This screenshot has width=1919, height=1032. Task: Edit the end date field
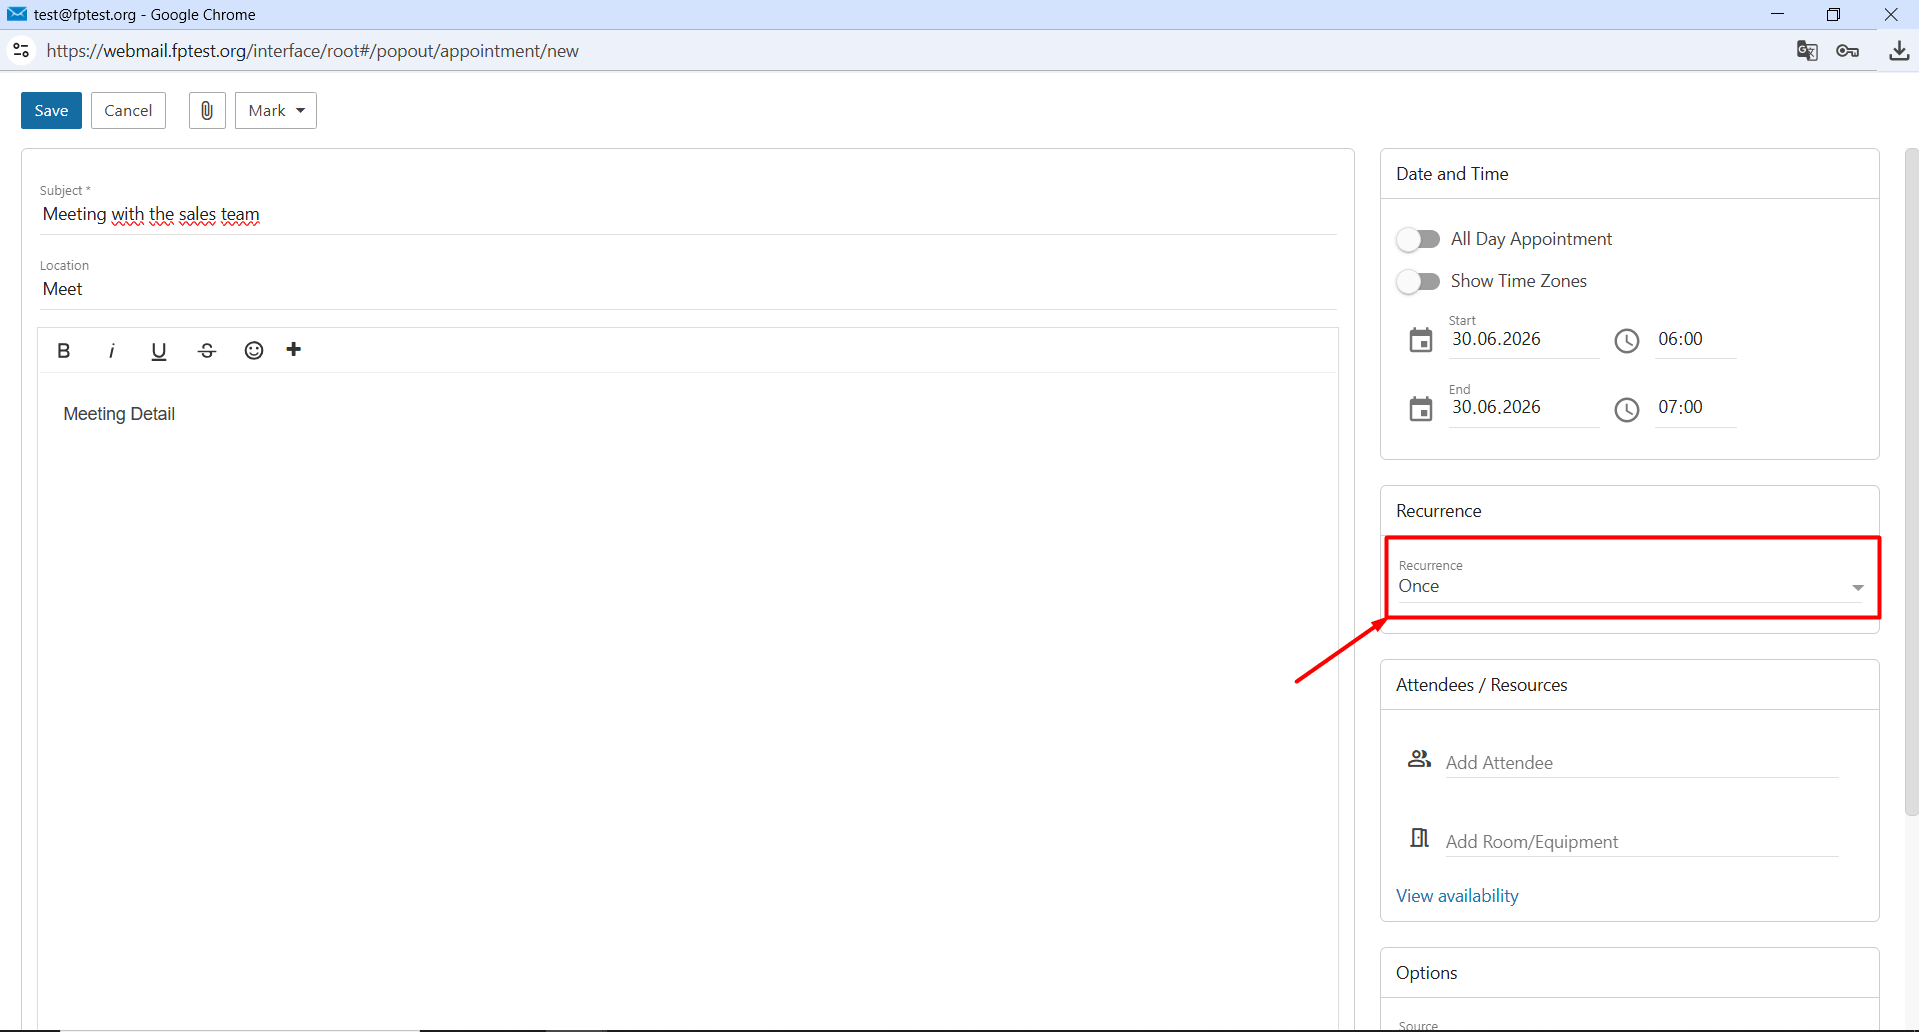click(1523, 407)
